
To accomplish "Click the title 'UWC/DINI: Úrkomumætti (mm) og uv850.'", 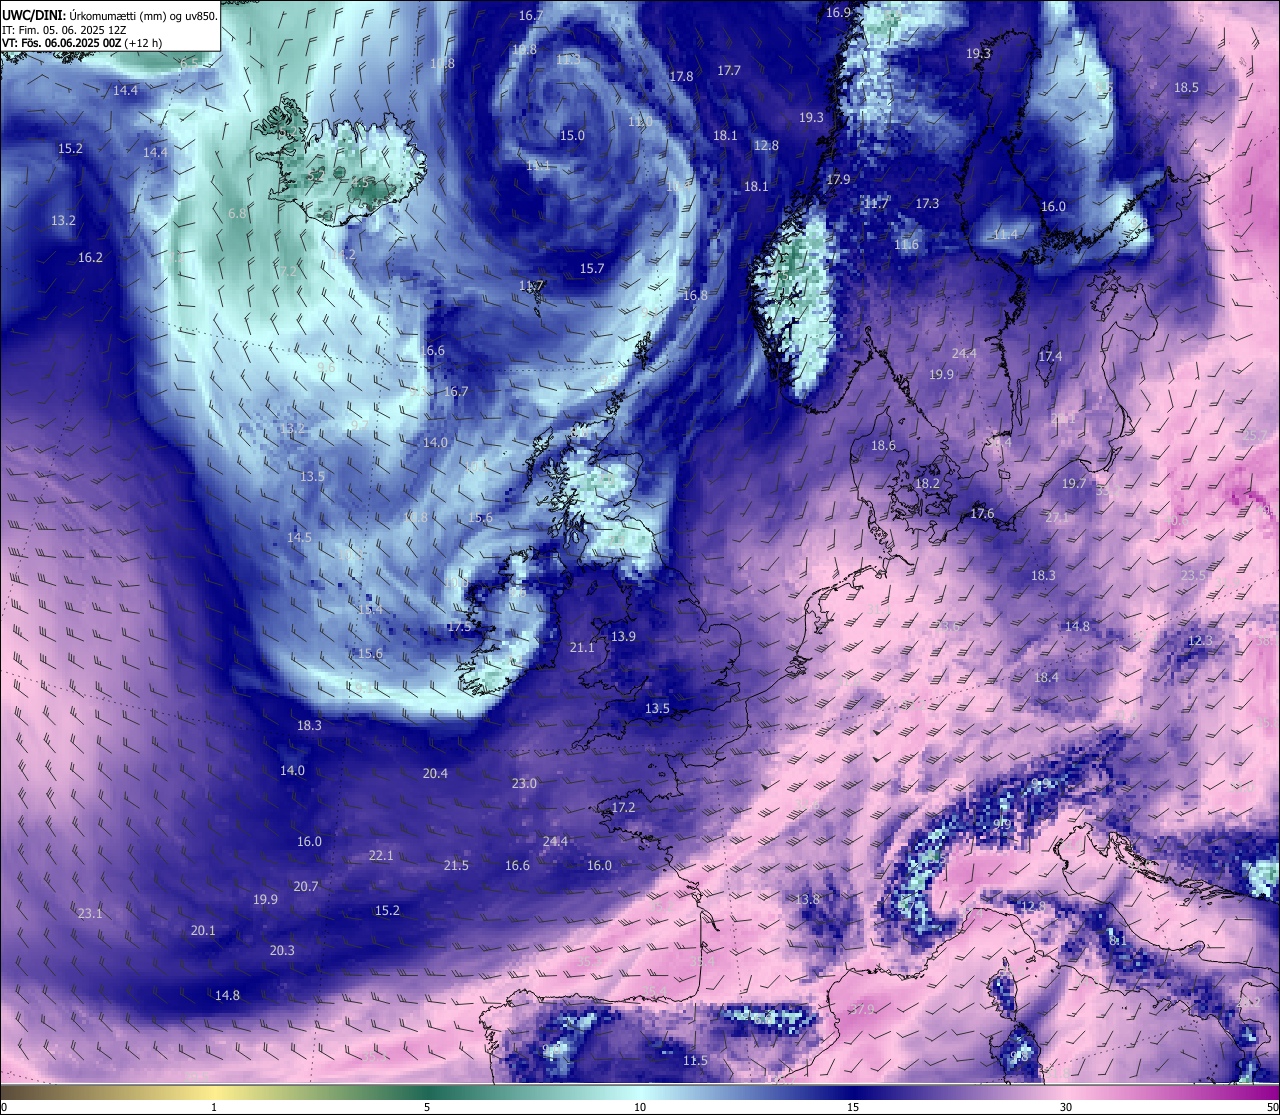I will pyautogui.click(x=109, y=15).
